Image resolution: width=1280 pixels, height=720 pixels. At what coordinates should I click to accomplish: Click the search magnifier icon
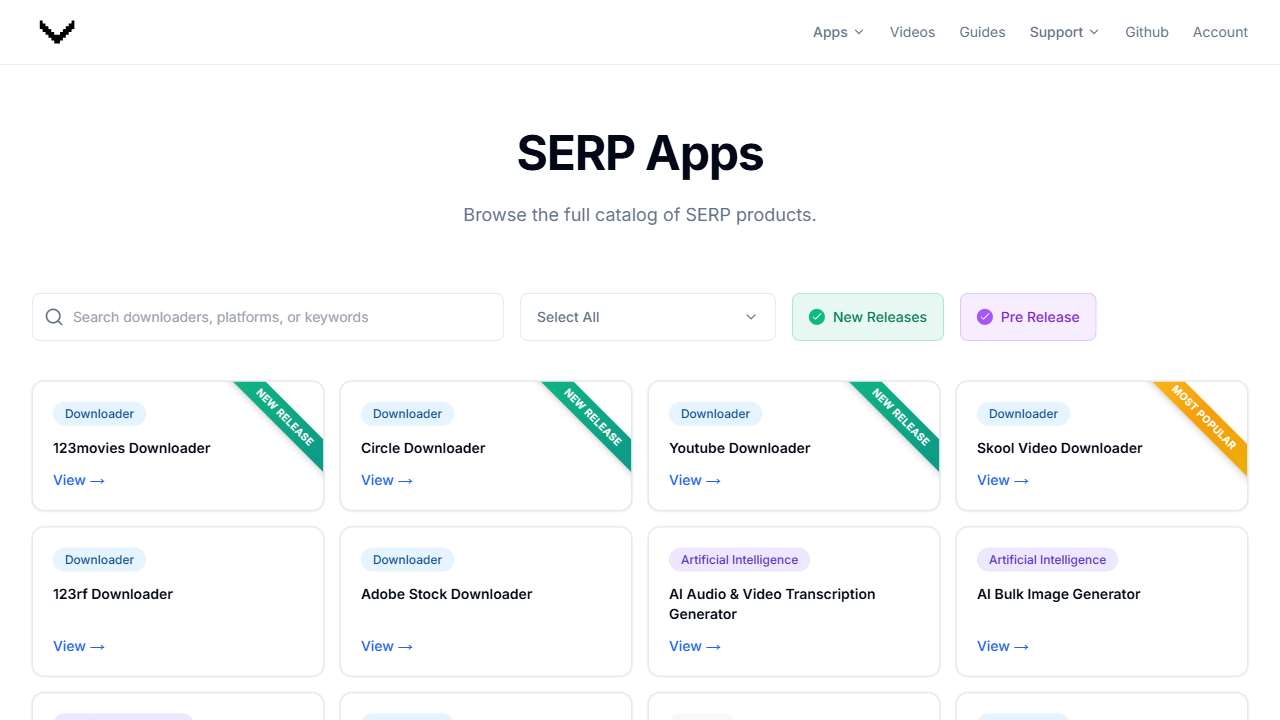pos(54,317)
